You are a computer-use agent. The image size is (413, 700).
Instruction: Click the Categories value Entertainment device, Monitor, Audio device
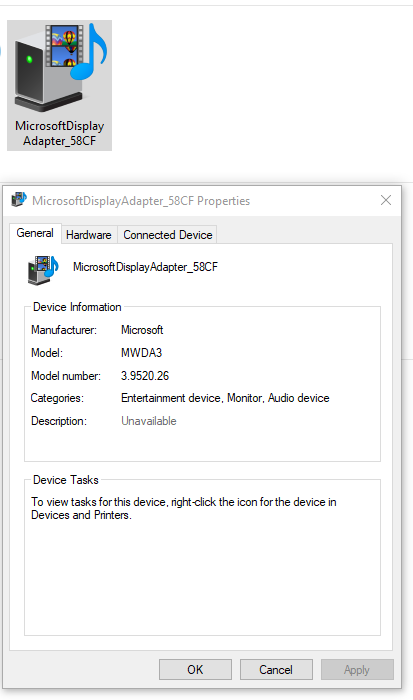[225, 398]
